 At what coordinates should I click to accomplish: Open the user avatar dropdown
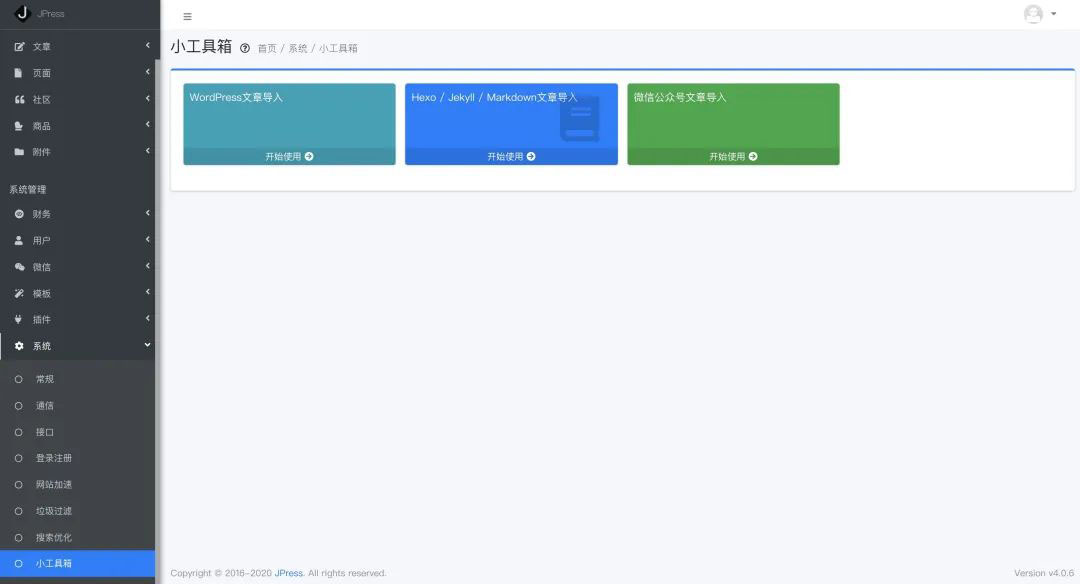pyautogui.click(x=1039, y=14)
